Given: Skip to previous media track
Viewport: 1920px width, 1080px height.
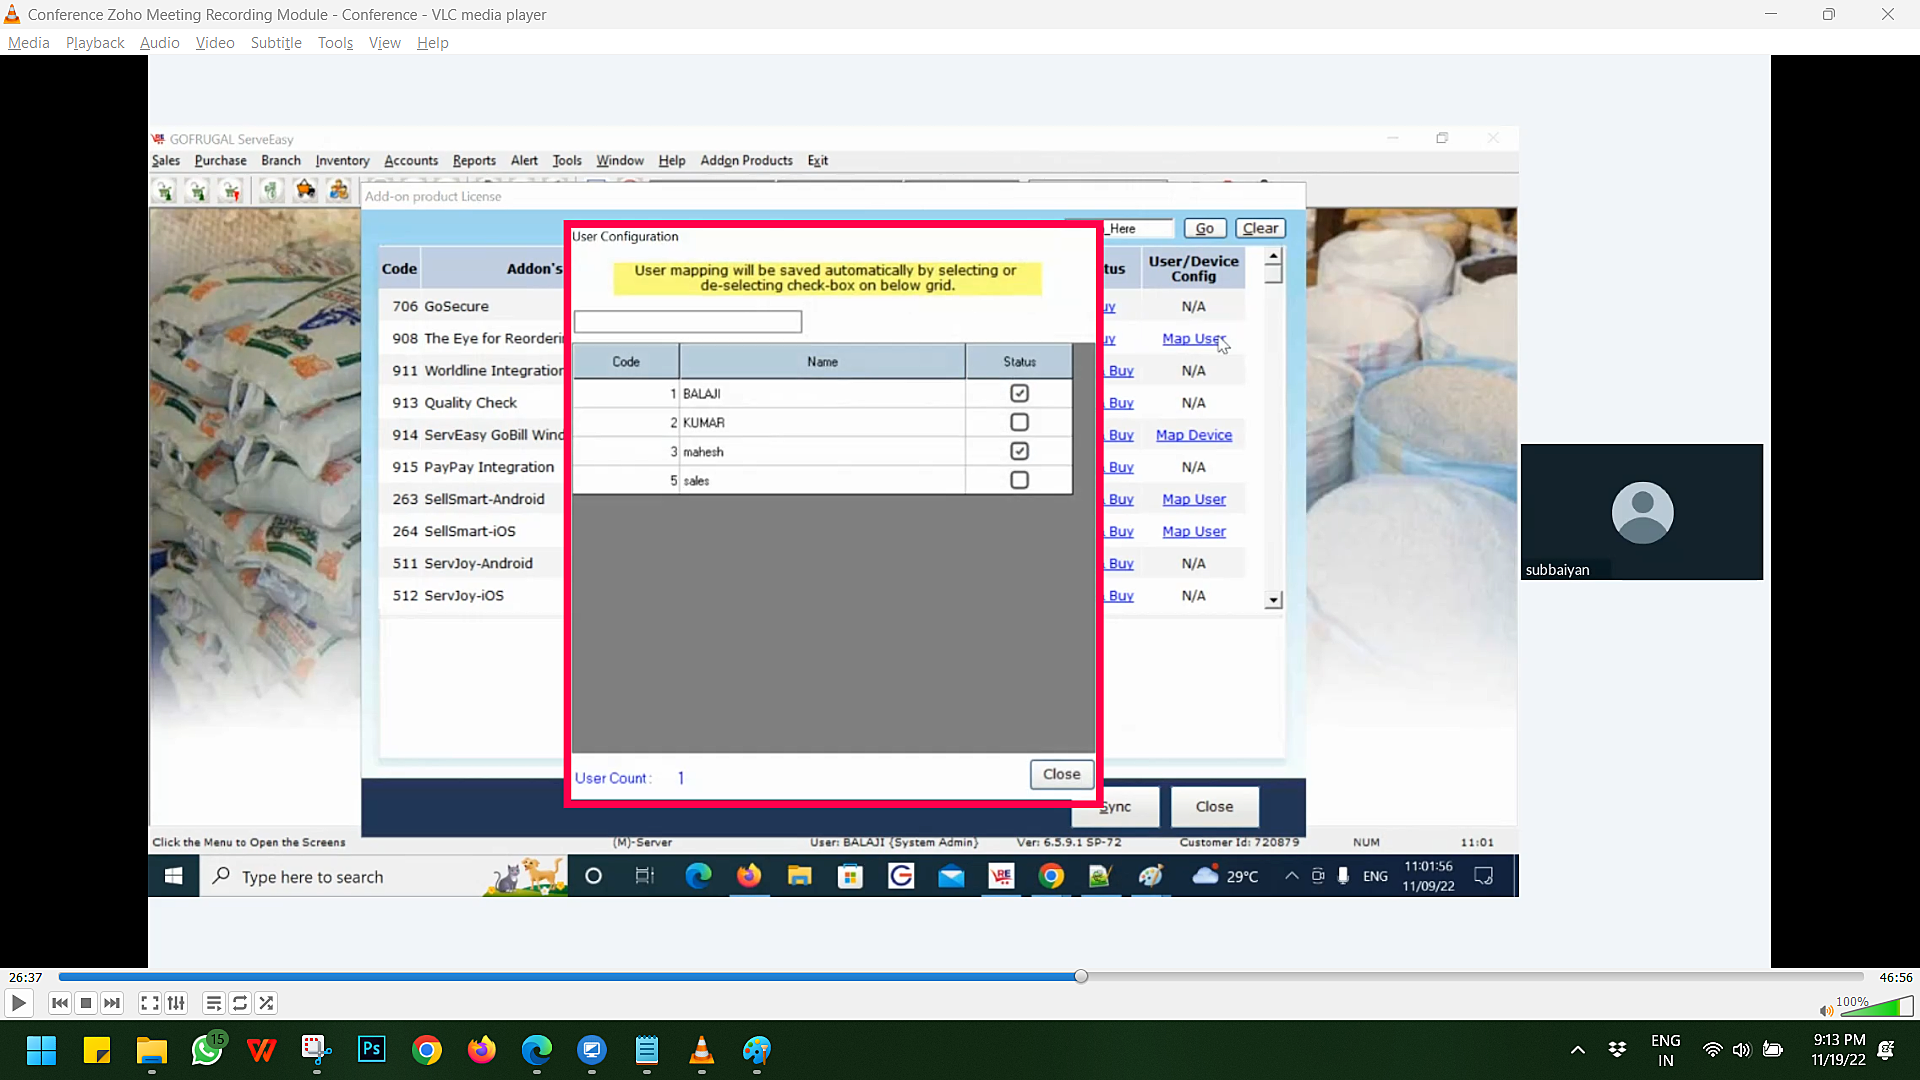Looking at the screenshot, I should [x=60, y=1003].
